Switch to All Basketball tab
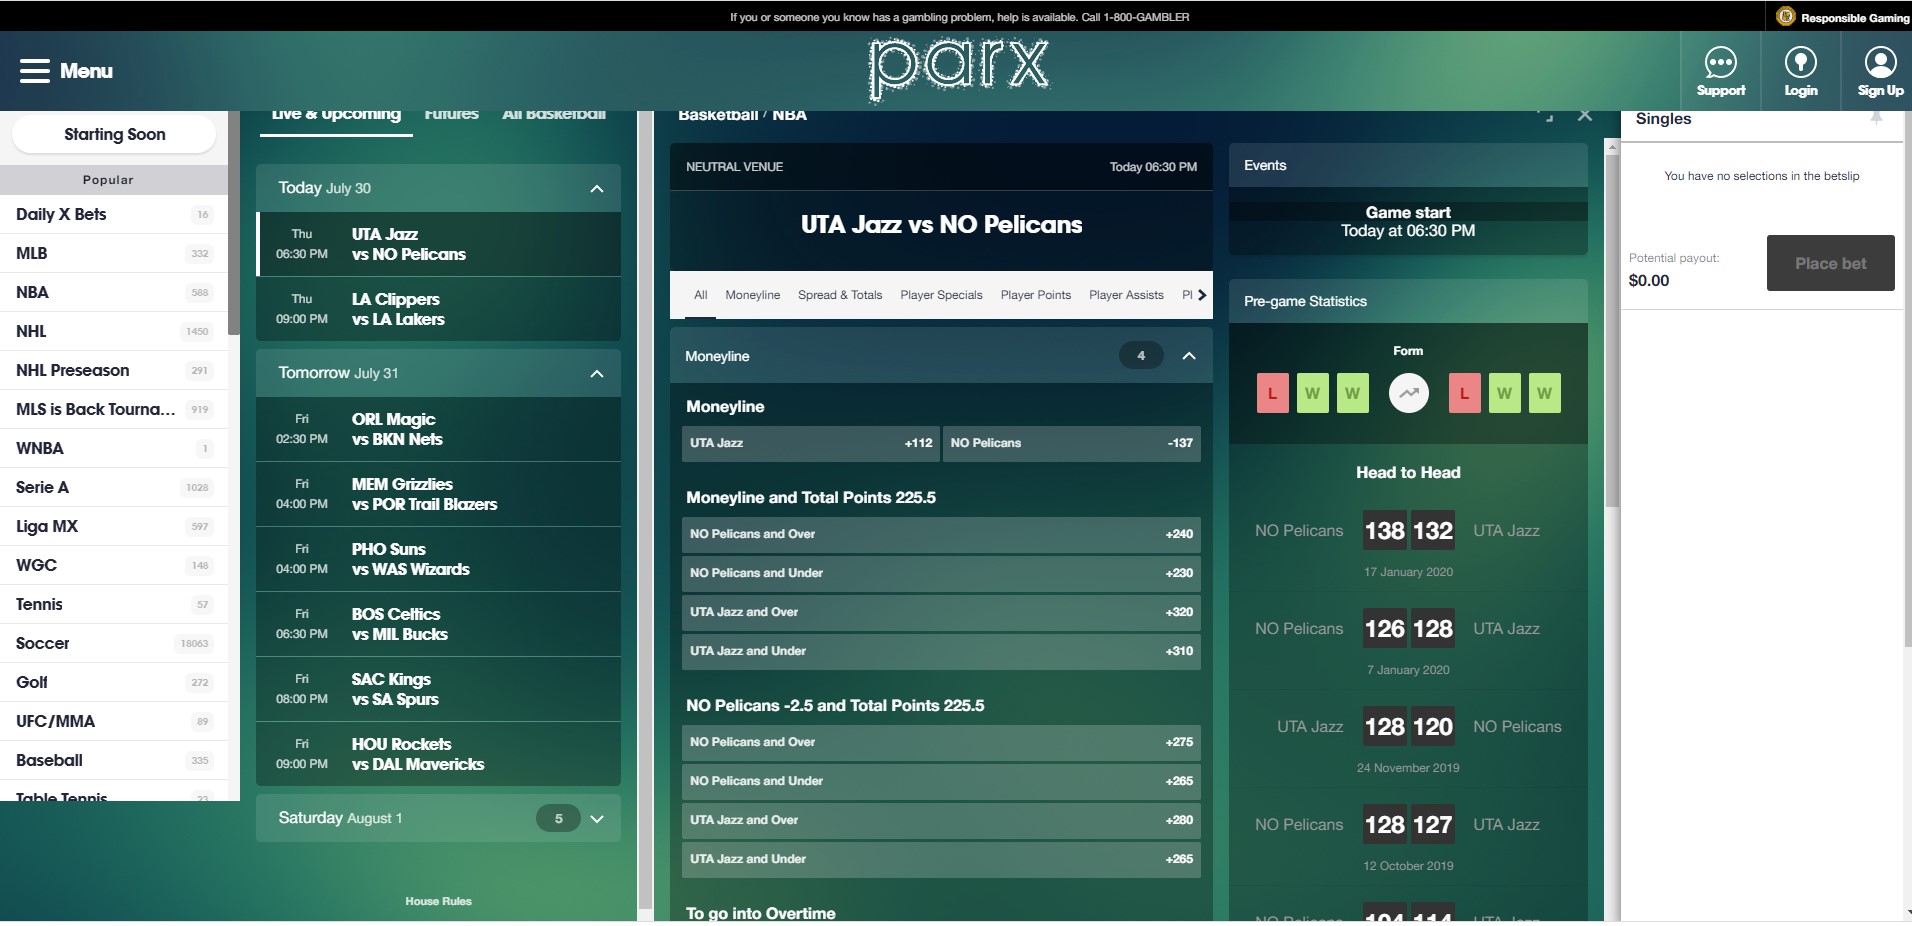Viewport: 1912px width, 926px height. tap(554, 115)
